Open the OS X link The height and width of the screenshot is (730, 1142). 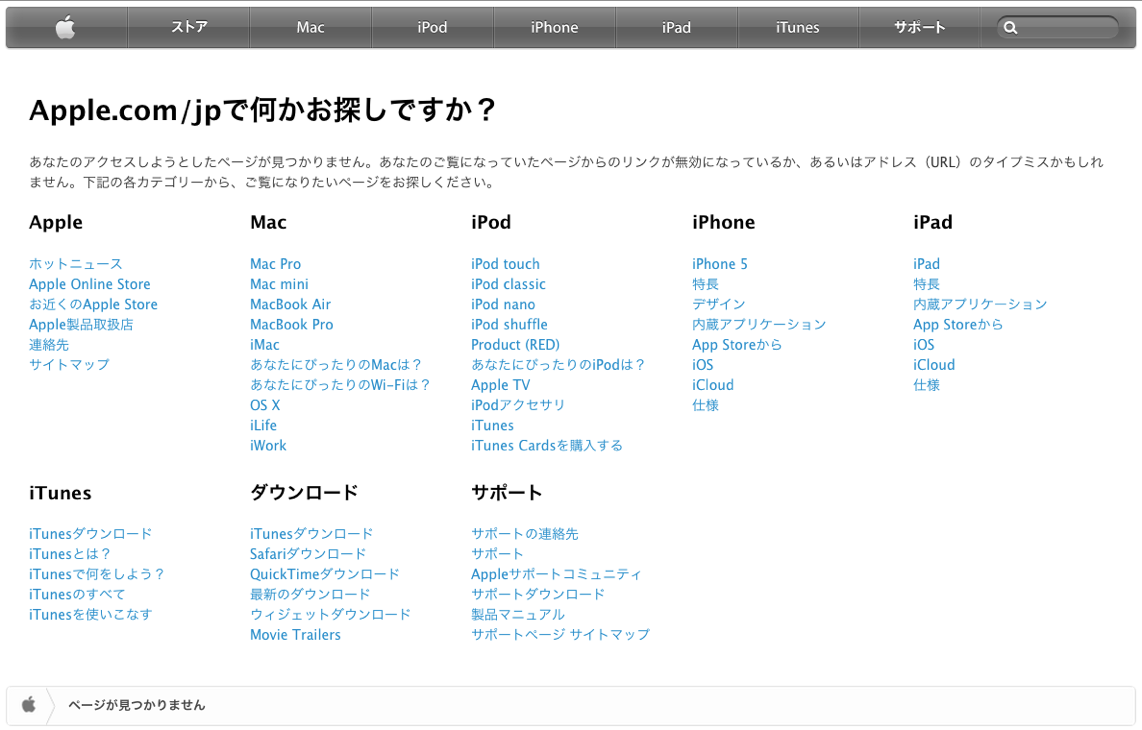tap(265, 405)
